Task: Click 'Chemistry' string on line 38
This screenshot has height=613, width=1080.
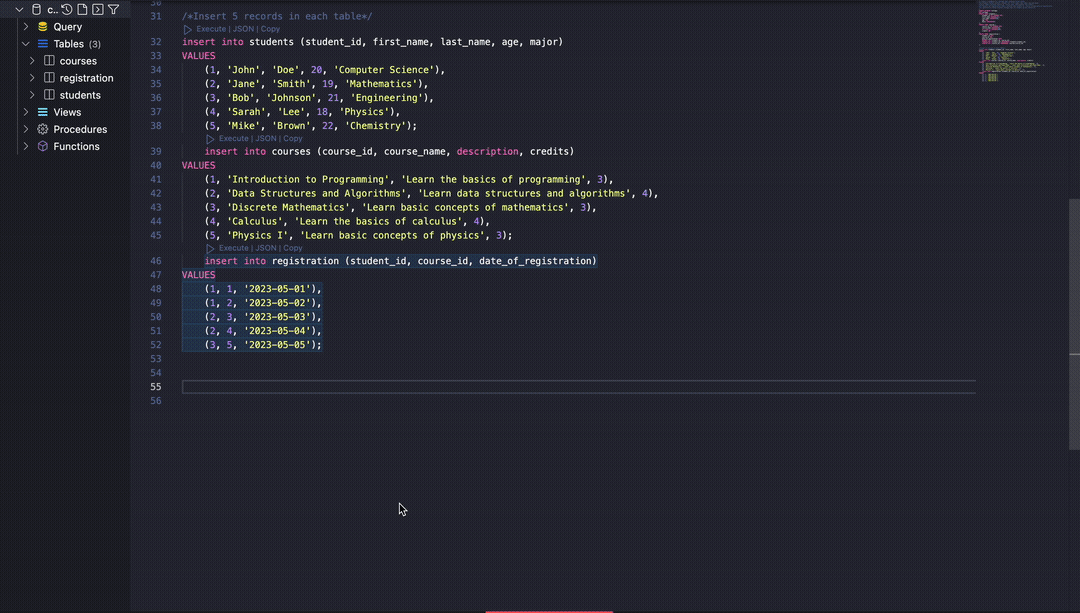Action: click(375, 126)
